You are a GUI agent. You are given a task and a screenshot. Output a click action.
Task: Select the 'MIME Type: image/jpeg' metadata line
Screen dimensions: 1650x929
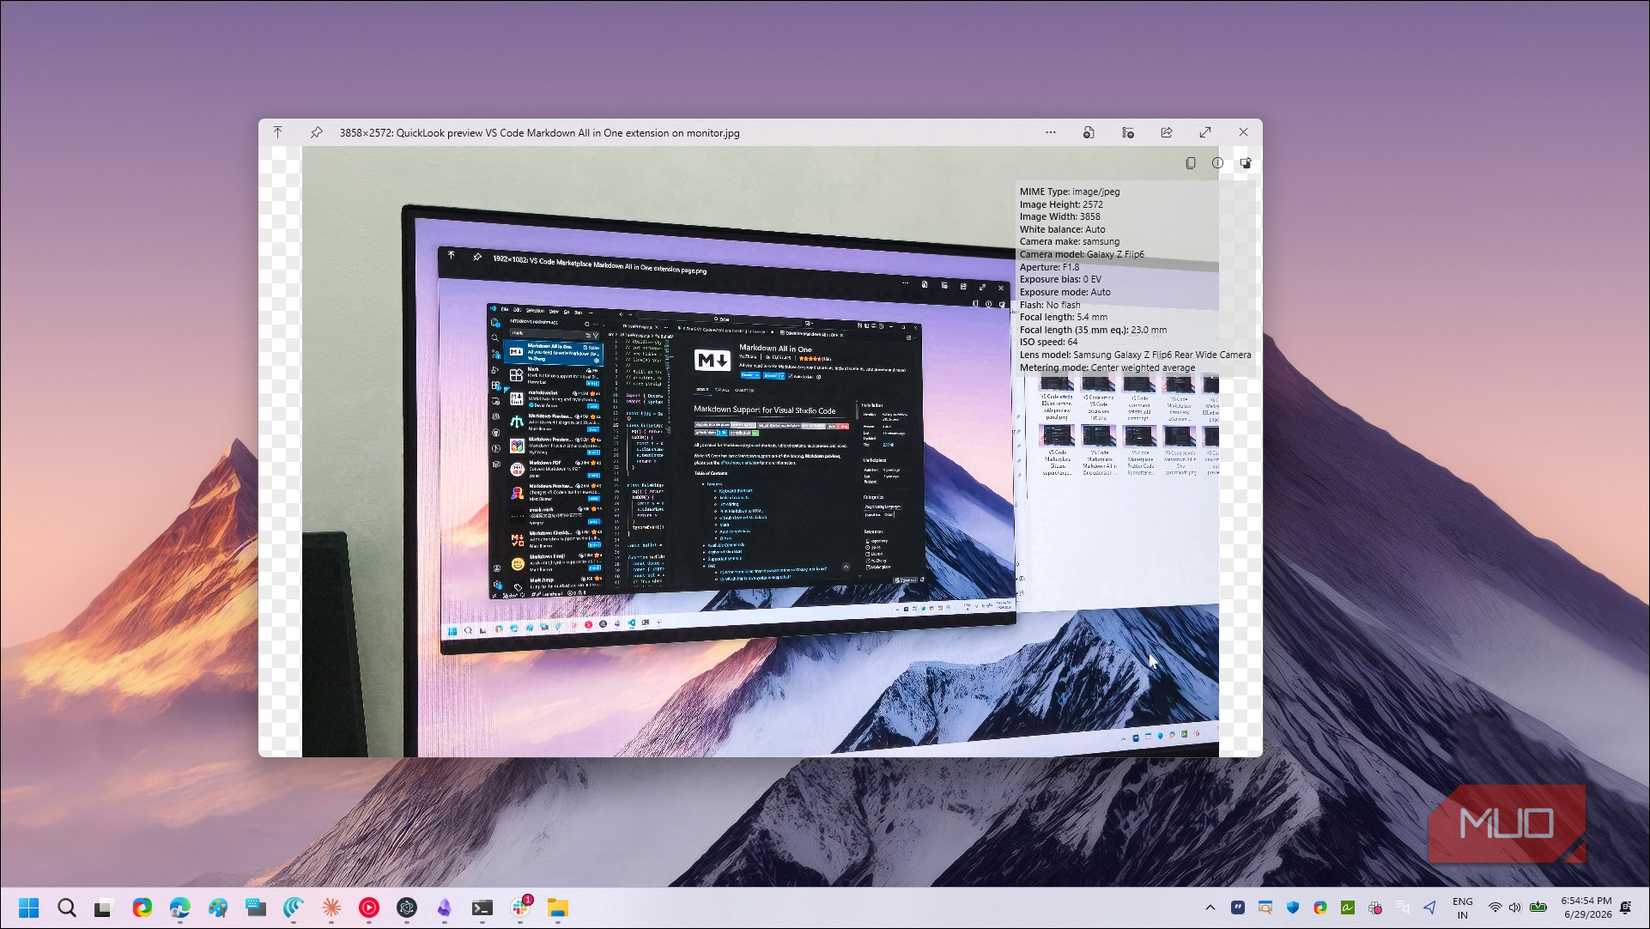[1069, 192]
